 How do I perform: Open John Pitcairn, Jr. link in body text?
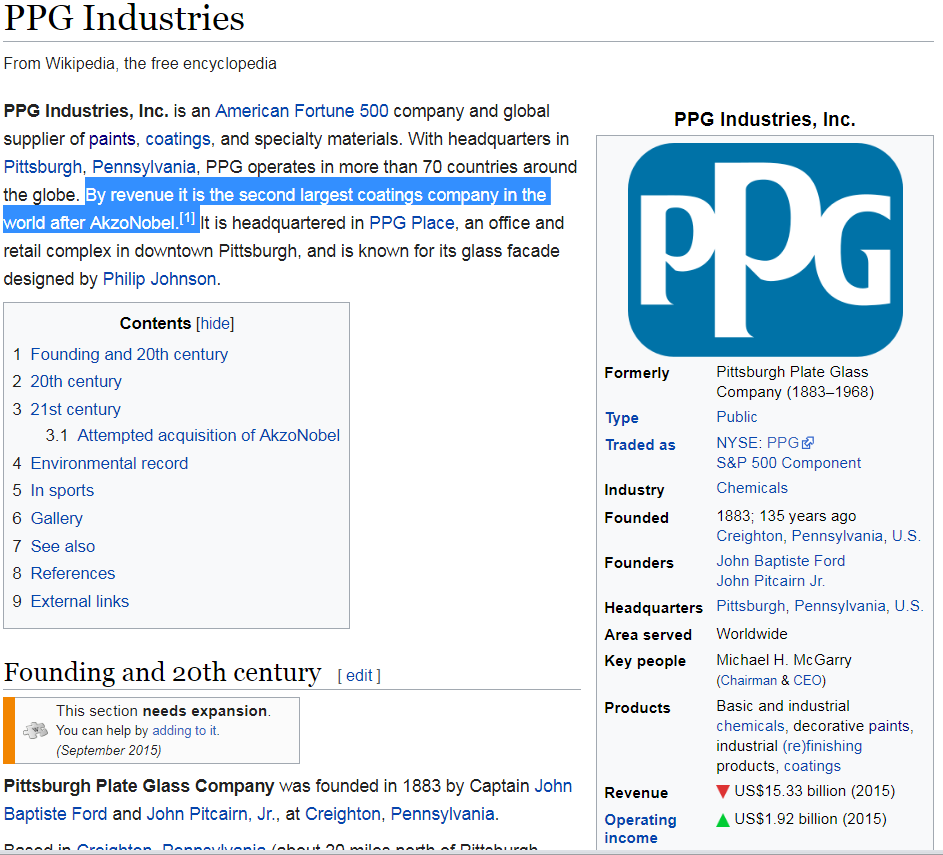[x=212, y=814]
